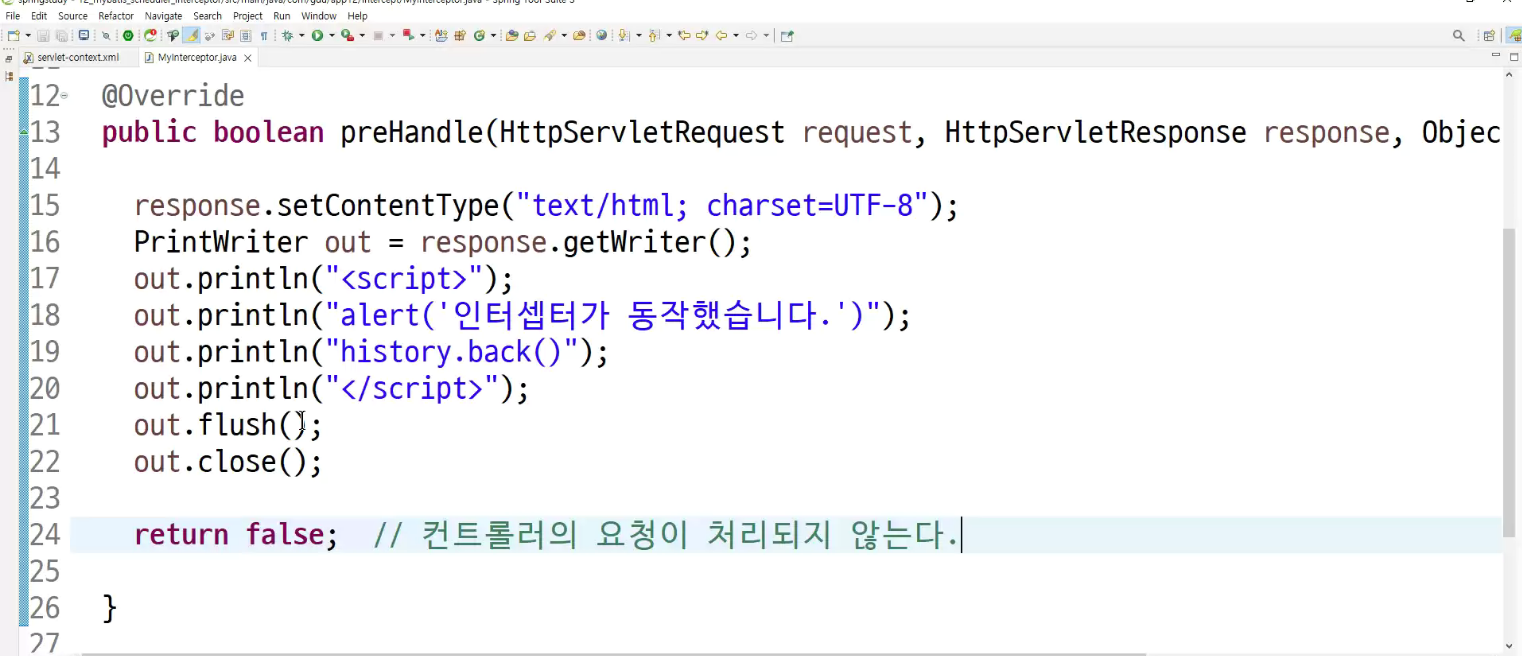
Task: Click the Previous Annotation icon
Action: [x=653, y=35]
